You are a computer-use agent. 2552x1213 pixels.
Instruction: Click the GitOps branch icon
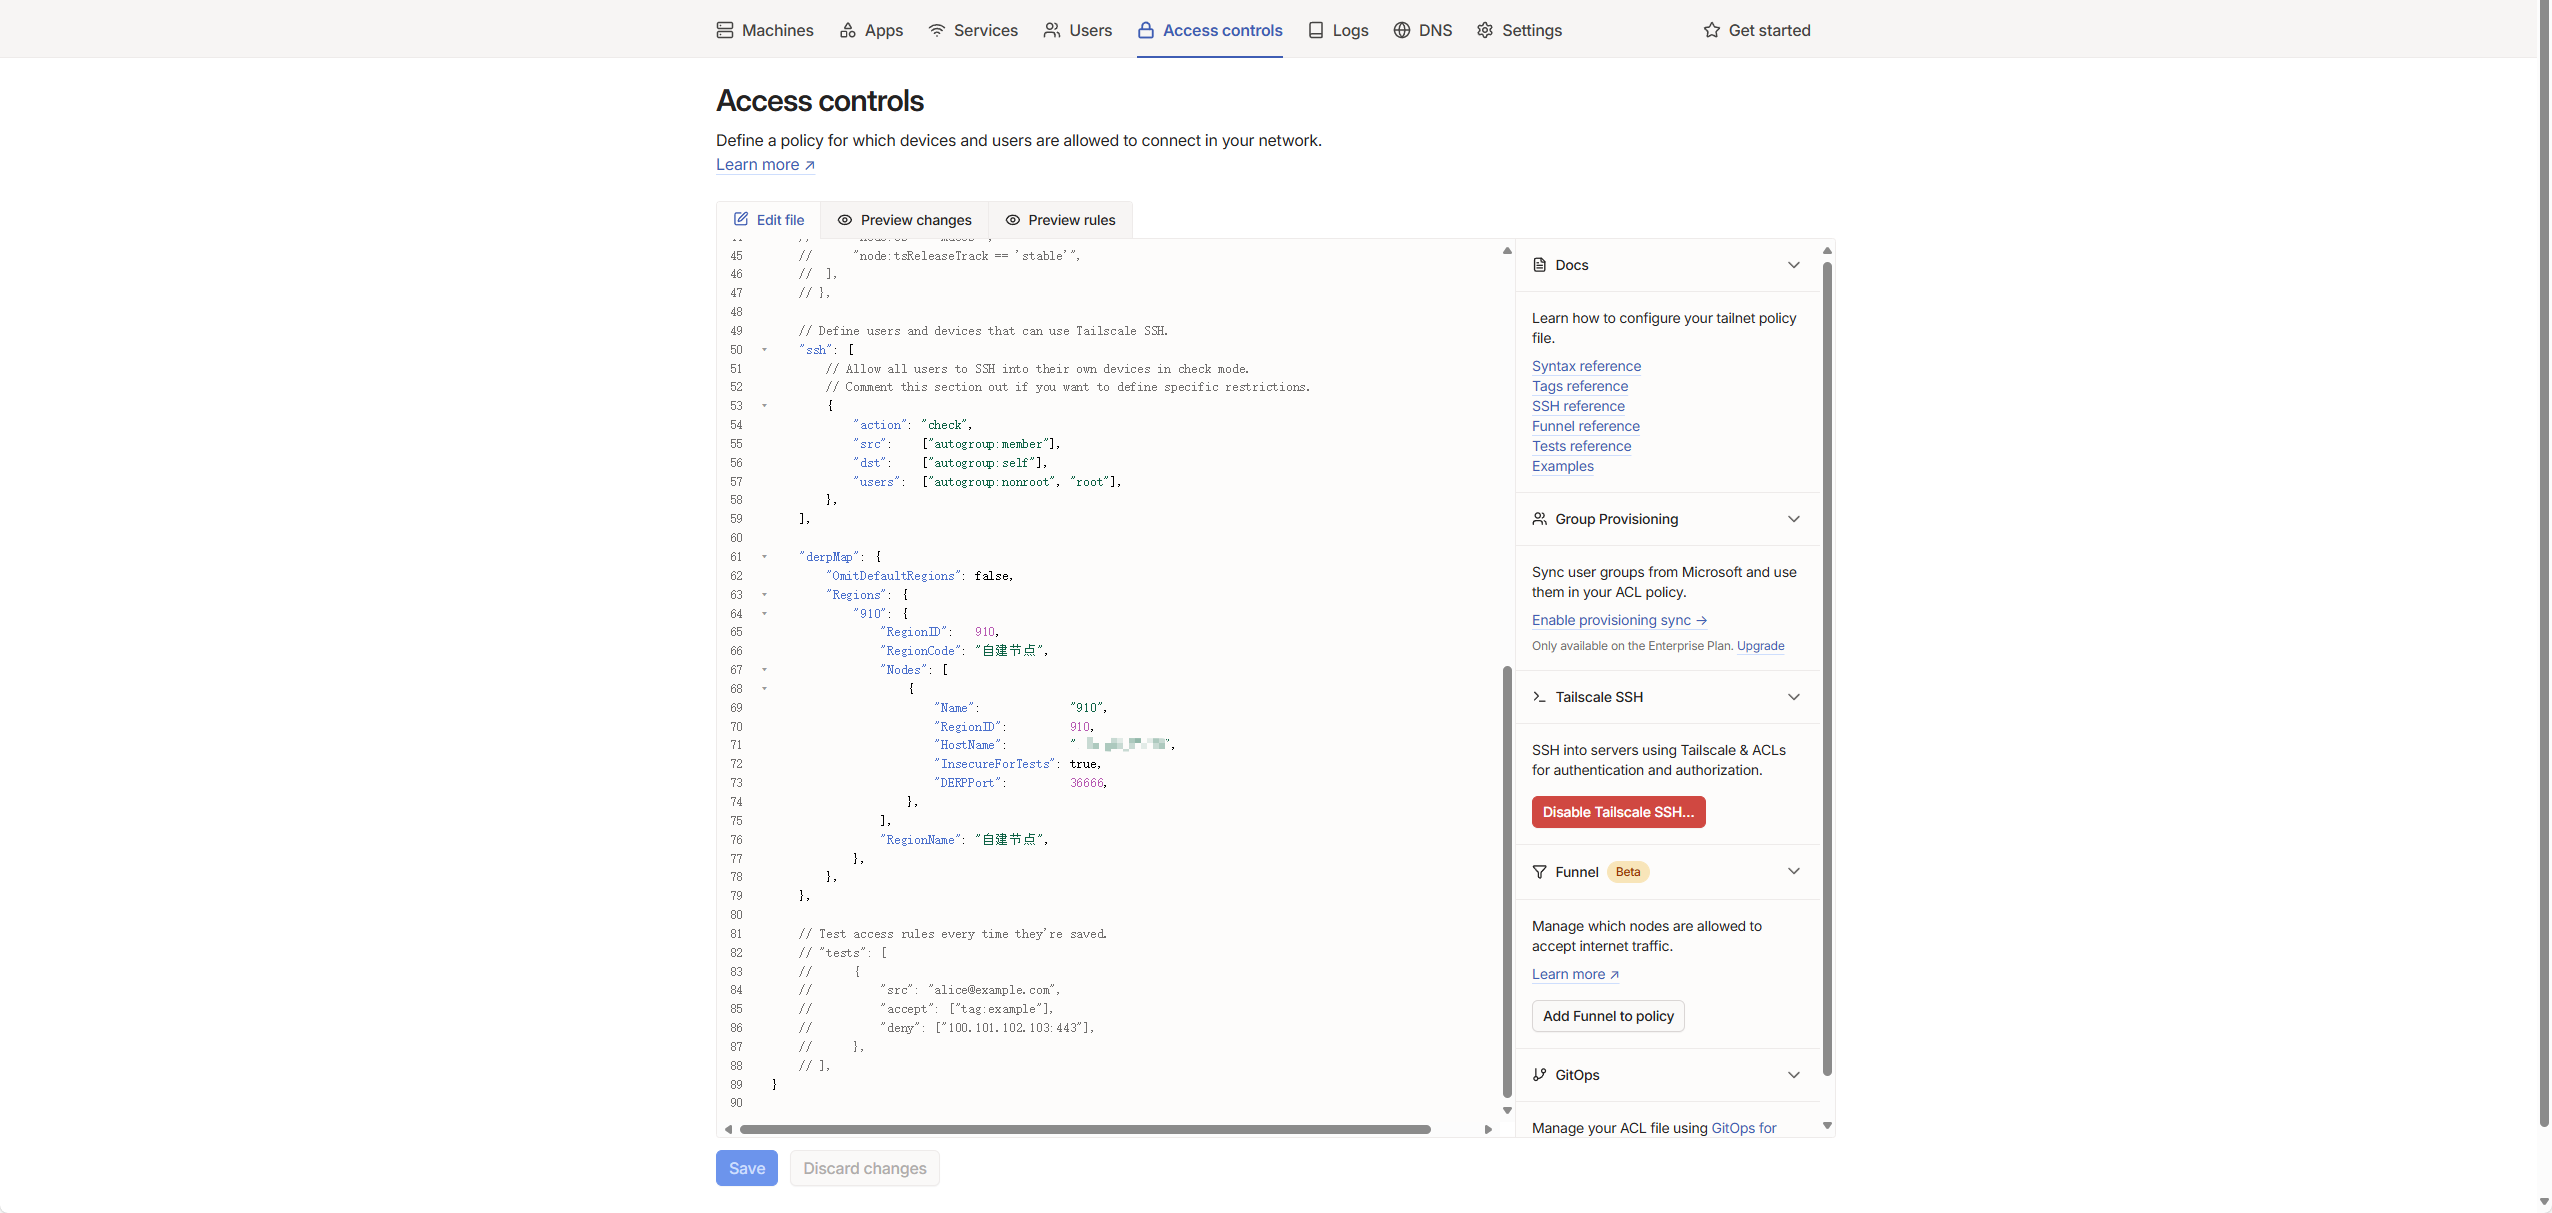(x=1540, y=1075)
